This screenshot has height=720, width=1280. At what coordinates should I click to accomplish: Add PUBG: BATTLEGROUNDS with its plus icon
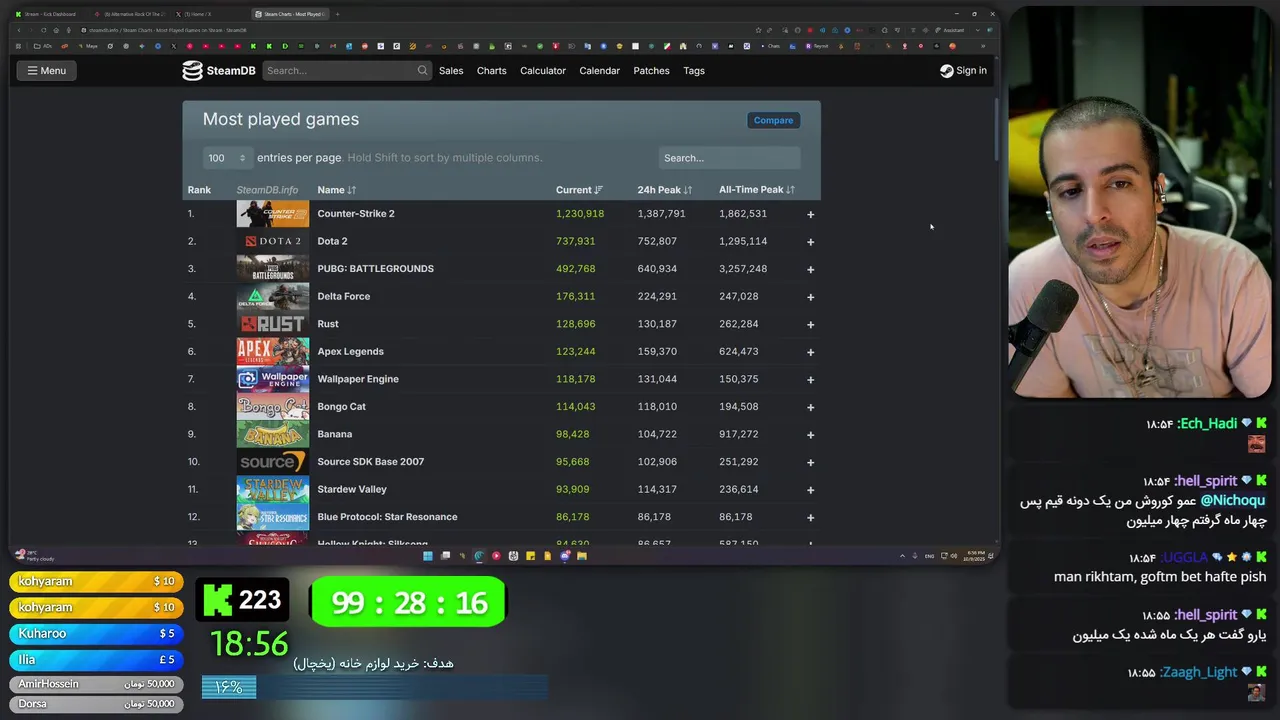point(810,269)
